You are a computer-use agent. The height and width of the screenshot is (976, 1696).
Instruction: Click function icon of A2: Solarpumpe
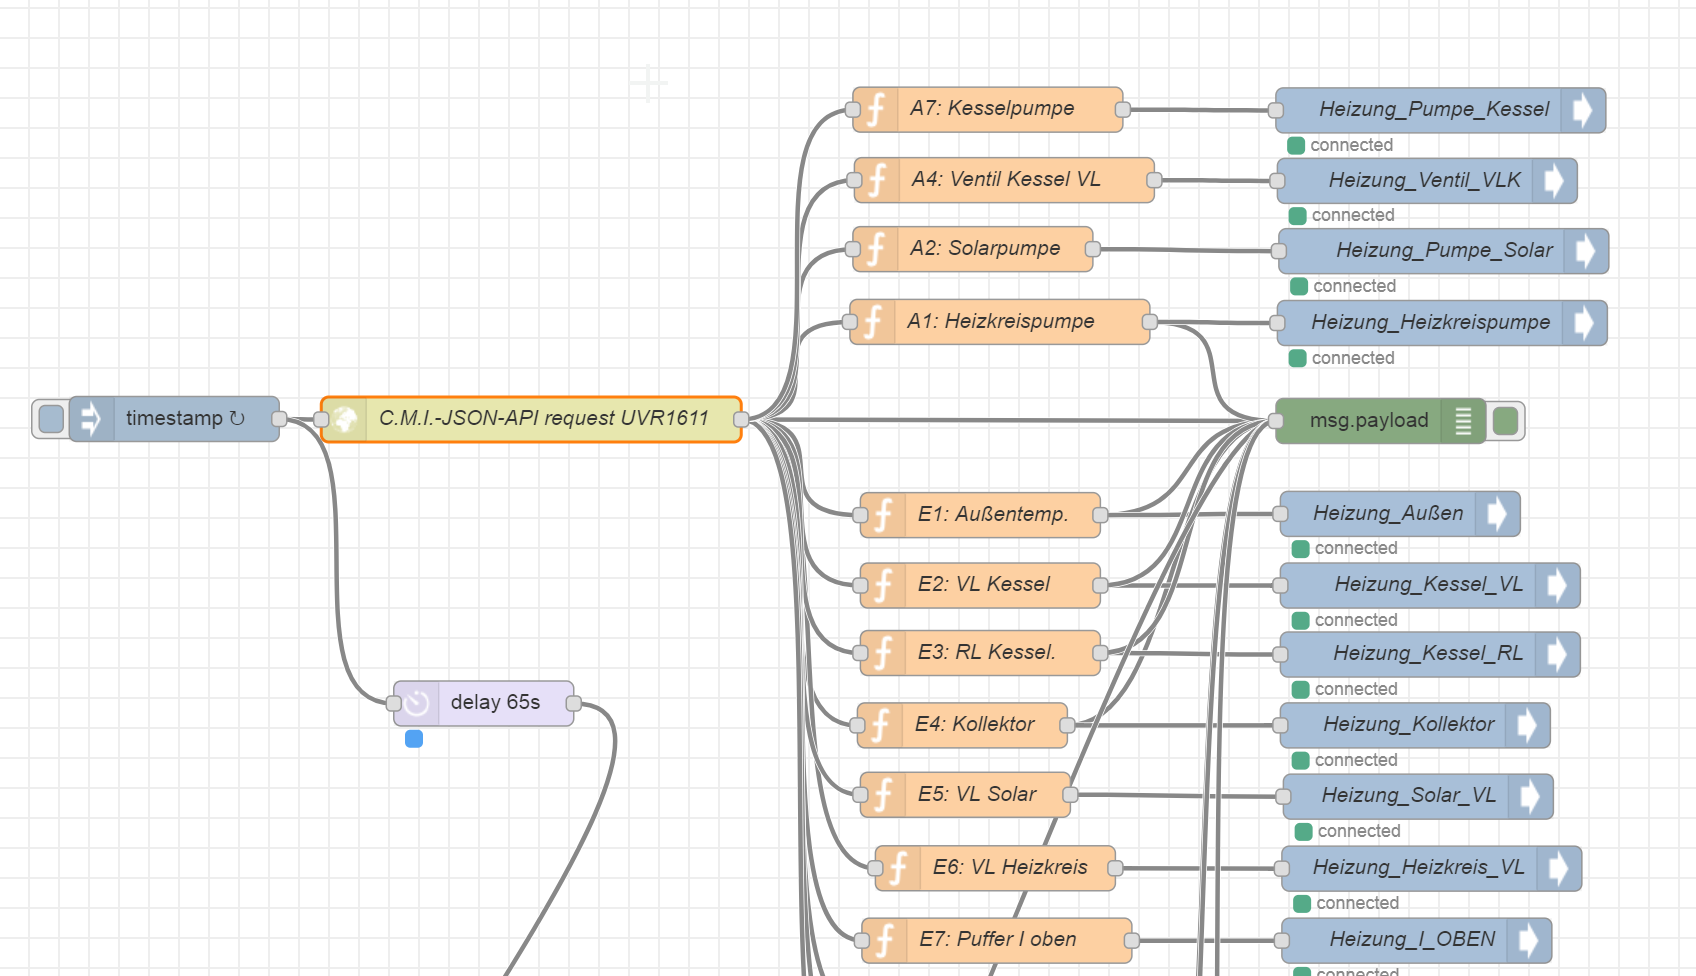tap(876, 249)
